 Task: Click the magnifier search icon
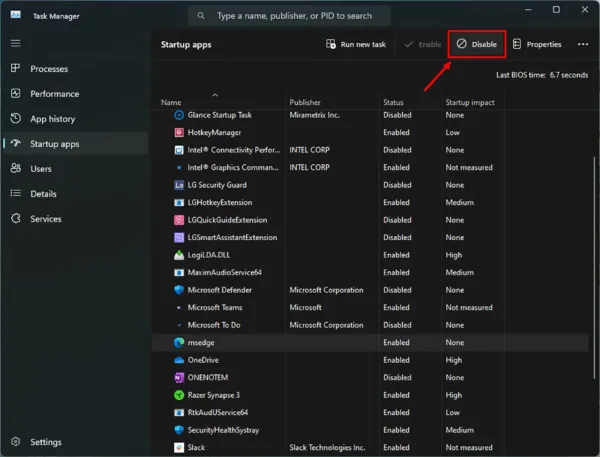point(201,16)
